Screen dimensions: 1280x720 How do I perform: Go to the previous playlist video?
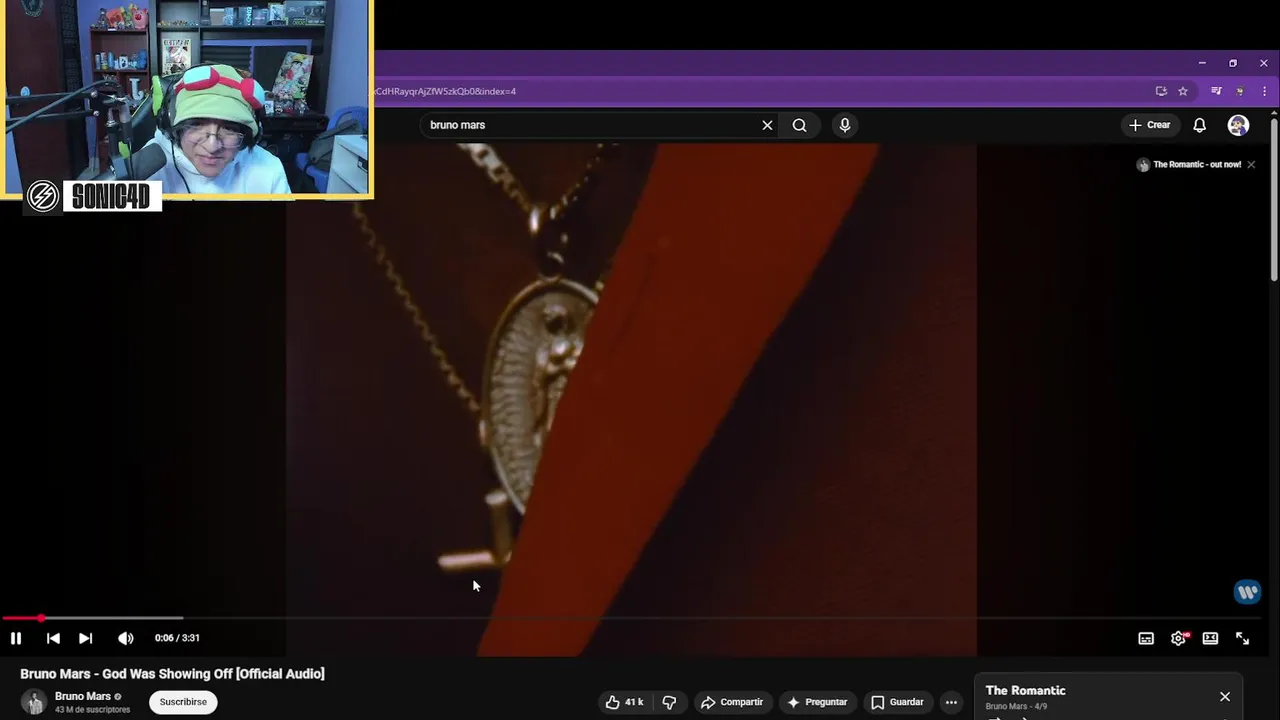tap(53, 638)
